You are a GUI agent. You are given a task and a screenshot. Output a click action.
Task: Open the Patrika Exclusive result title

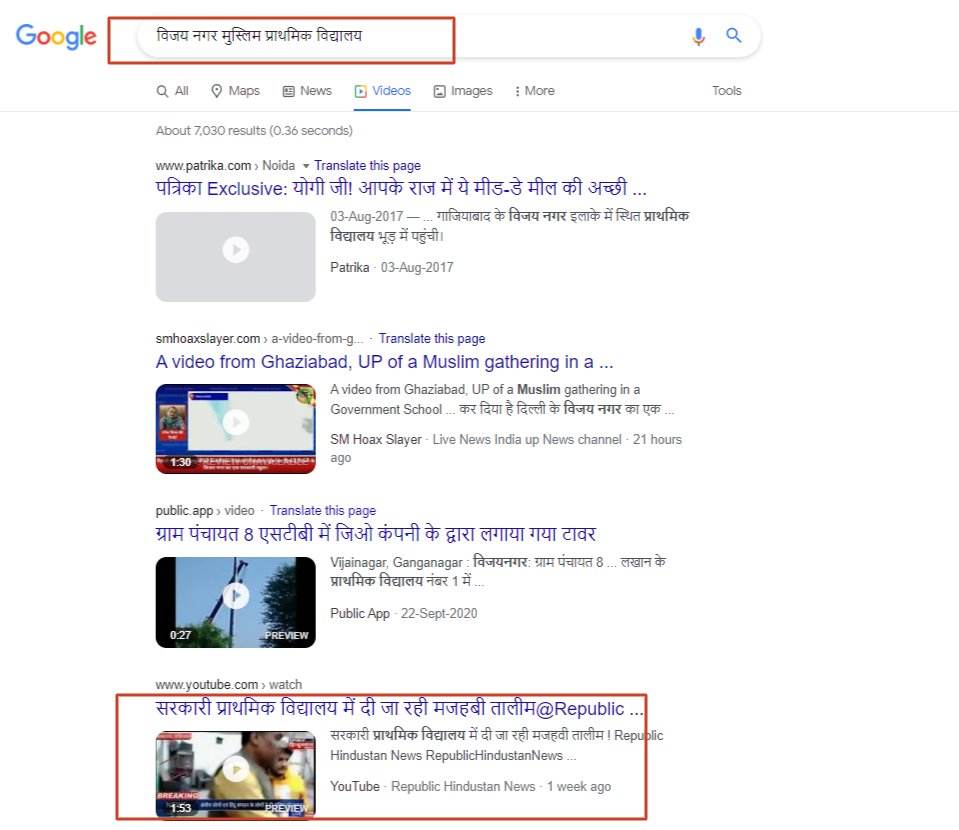point(402,189)
